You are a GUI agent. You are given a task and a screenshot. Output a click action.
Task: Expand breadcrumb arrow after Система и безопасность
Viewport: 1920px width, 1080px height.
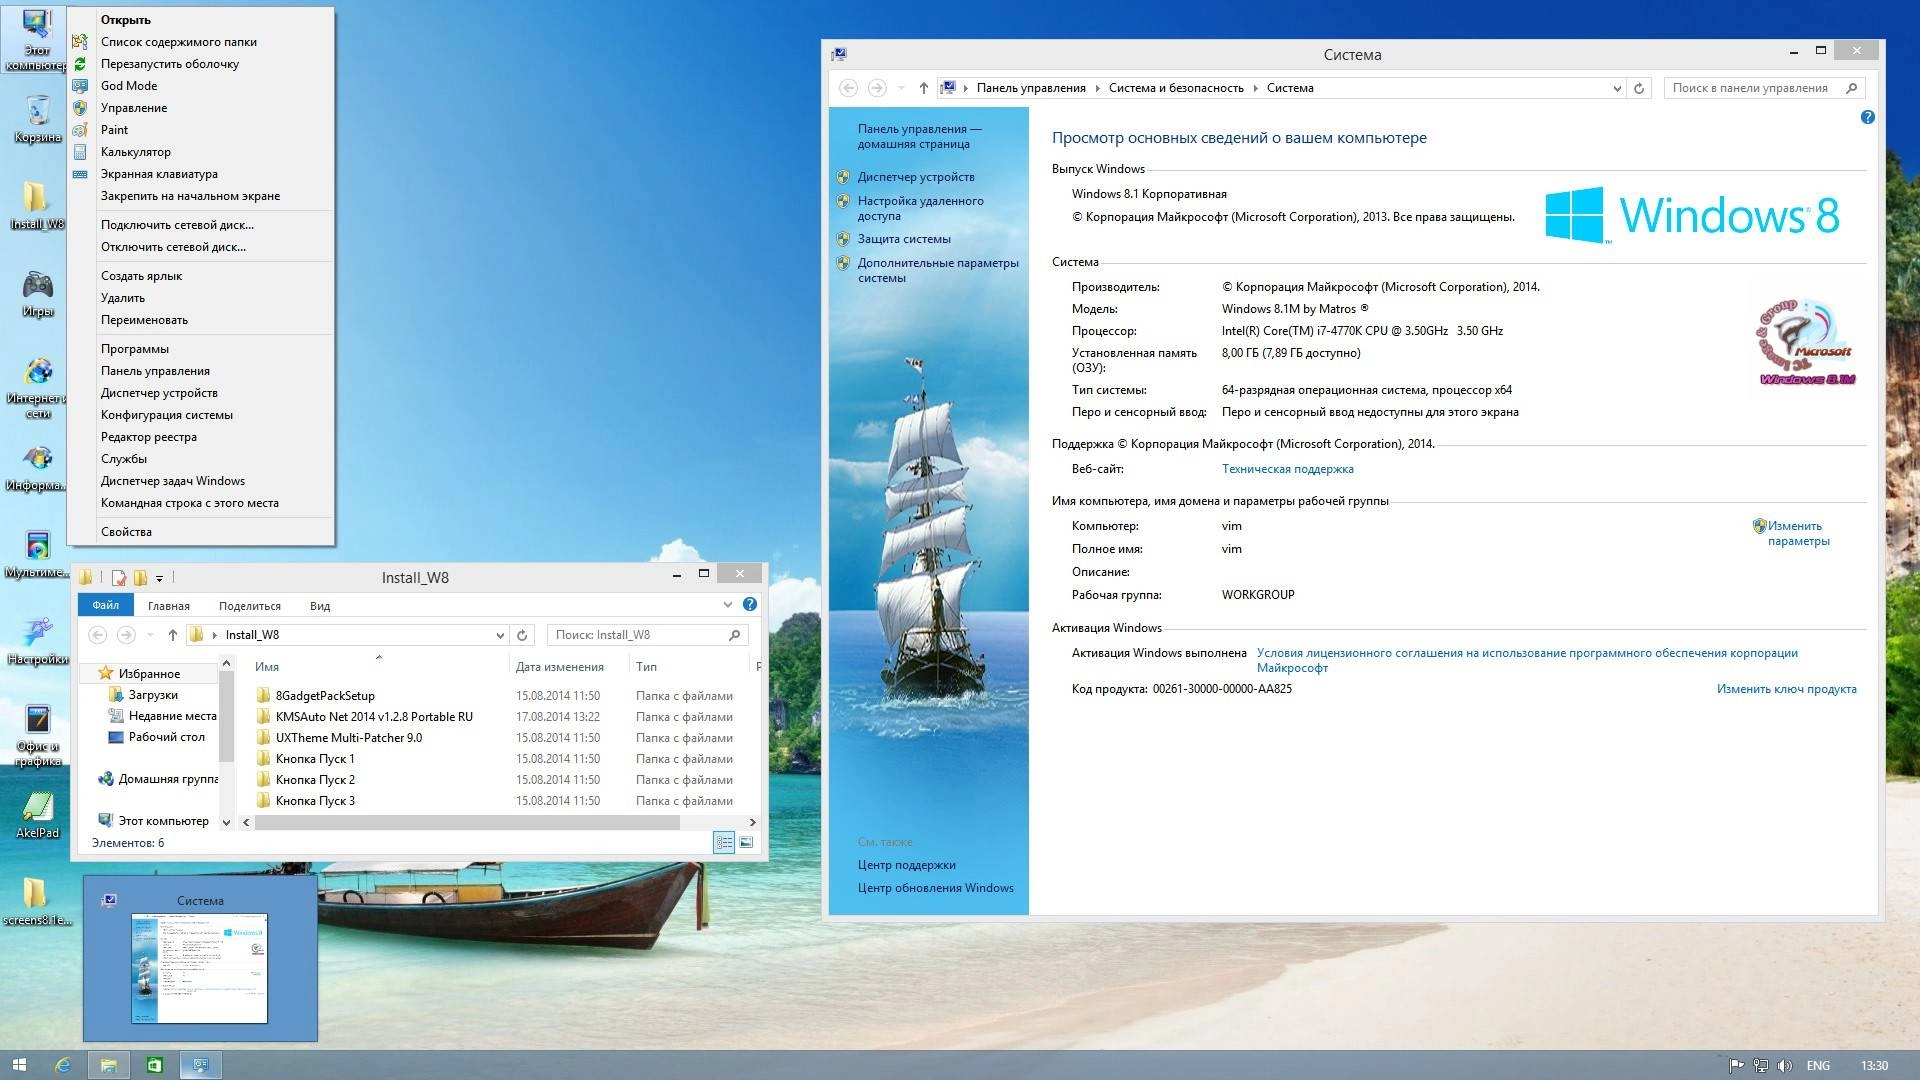coord(1255,88)
